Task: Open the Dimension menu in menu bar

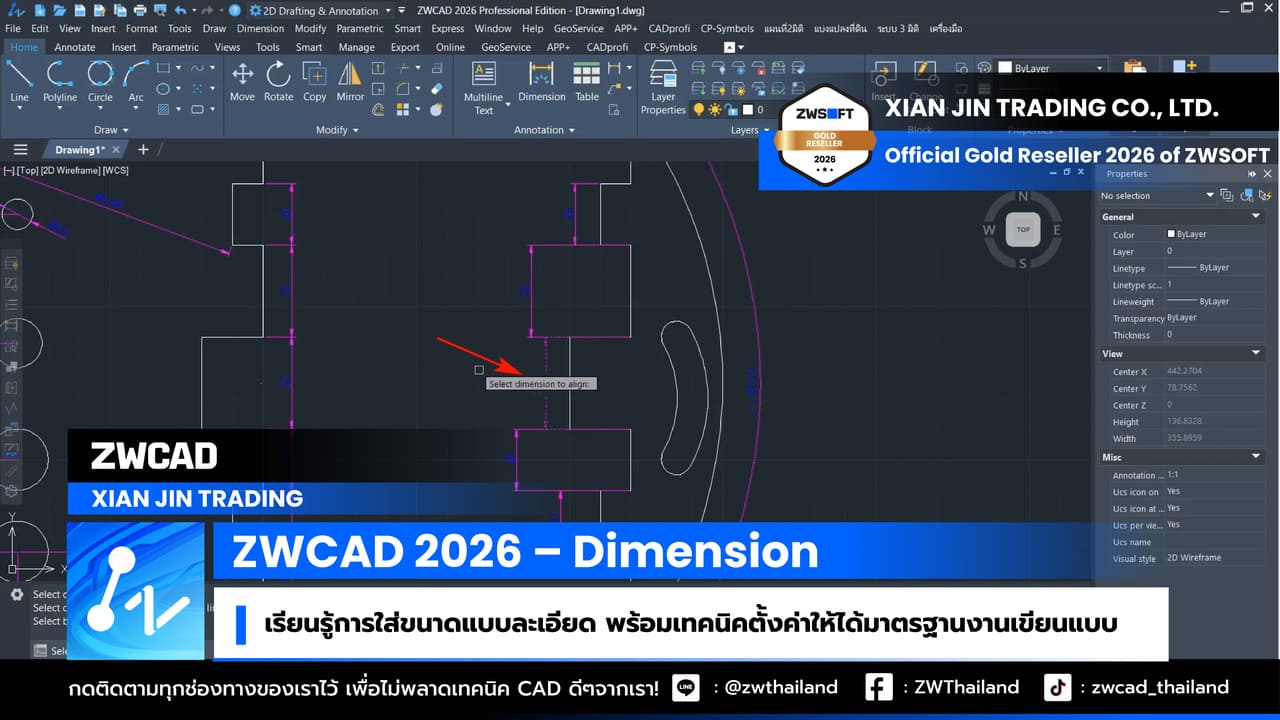Action: pos(260,29)
